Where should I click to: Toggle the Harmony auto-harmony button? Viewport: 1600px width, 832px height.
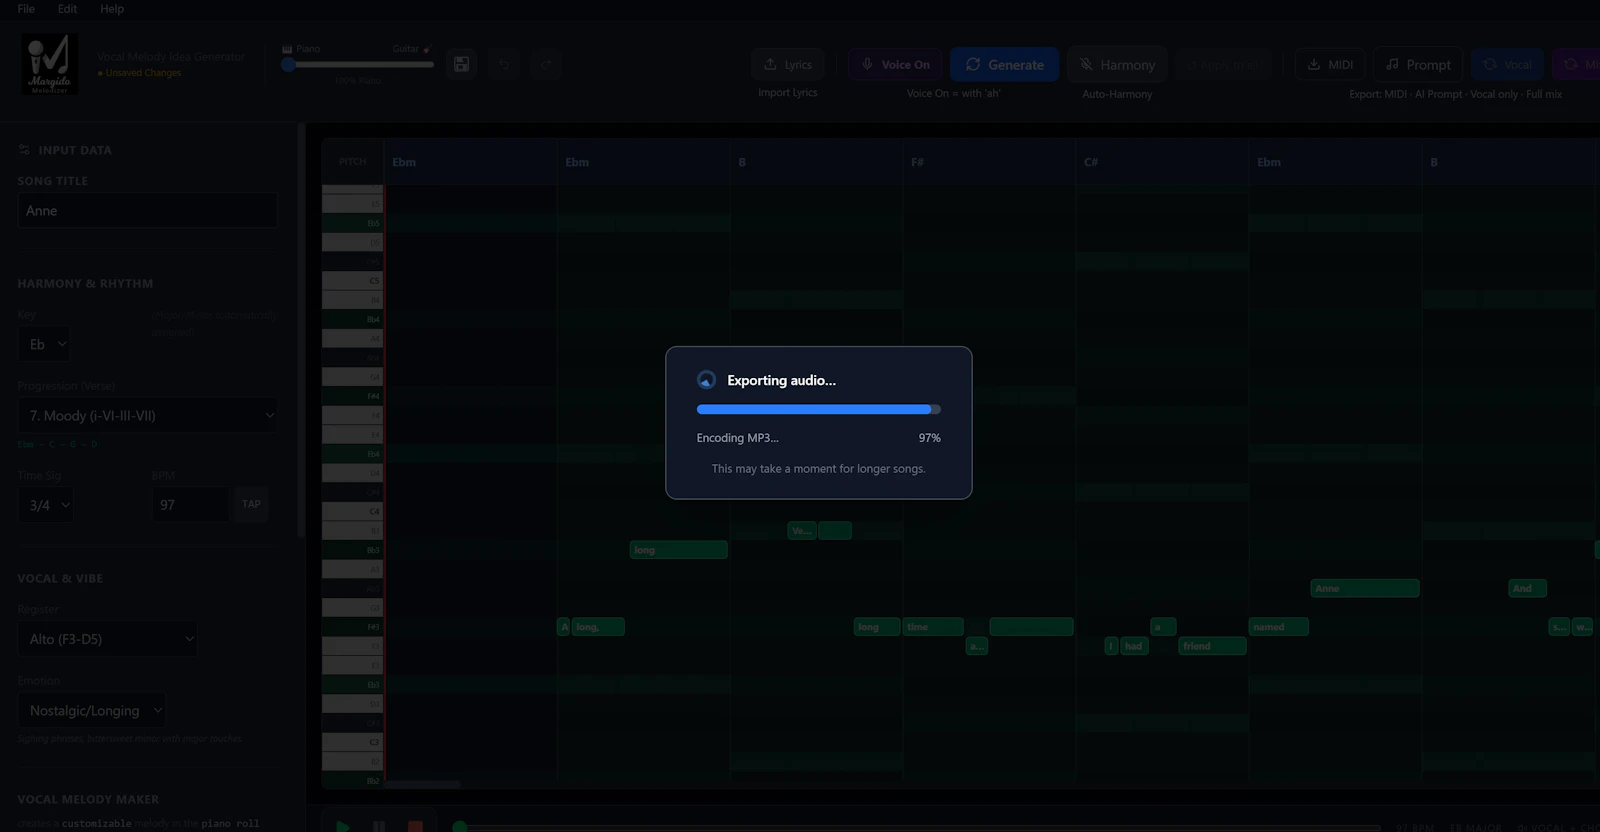point(1117,64)
